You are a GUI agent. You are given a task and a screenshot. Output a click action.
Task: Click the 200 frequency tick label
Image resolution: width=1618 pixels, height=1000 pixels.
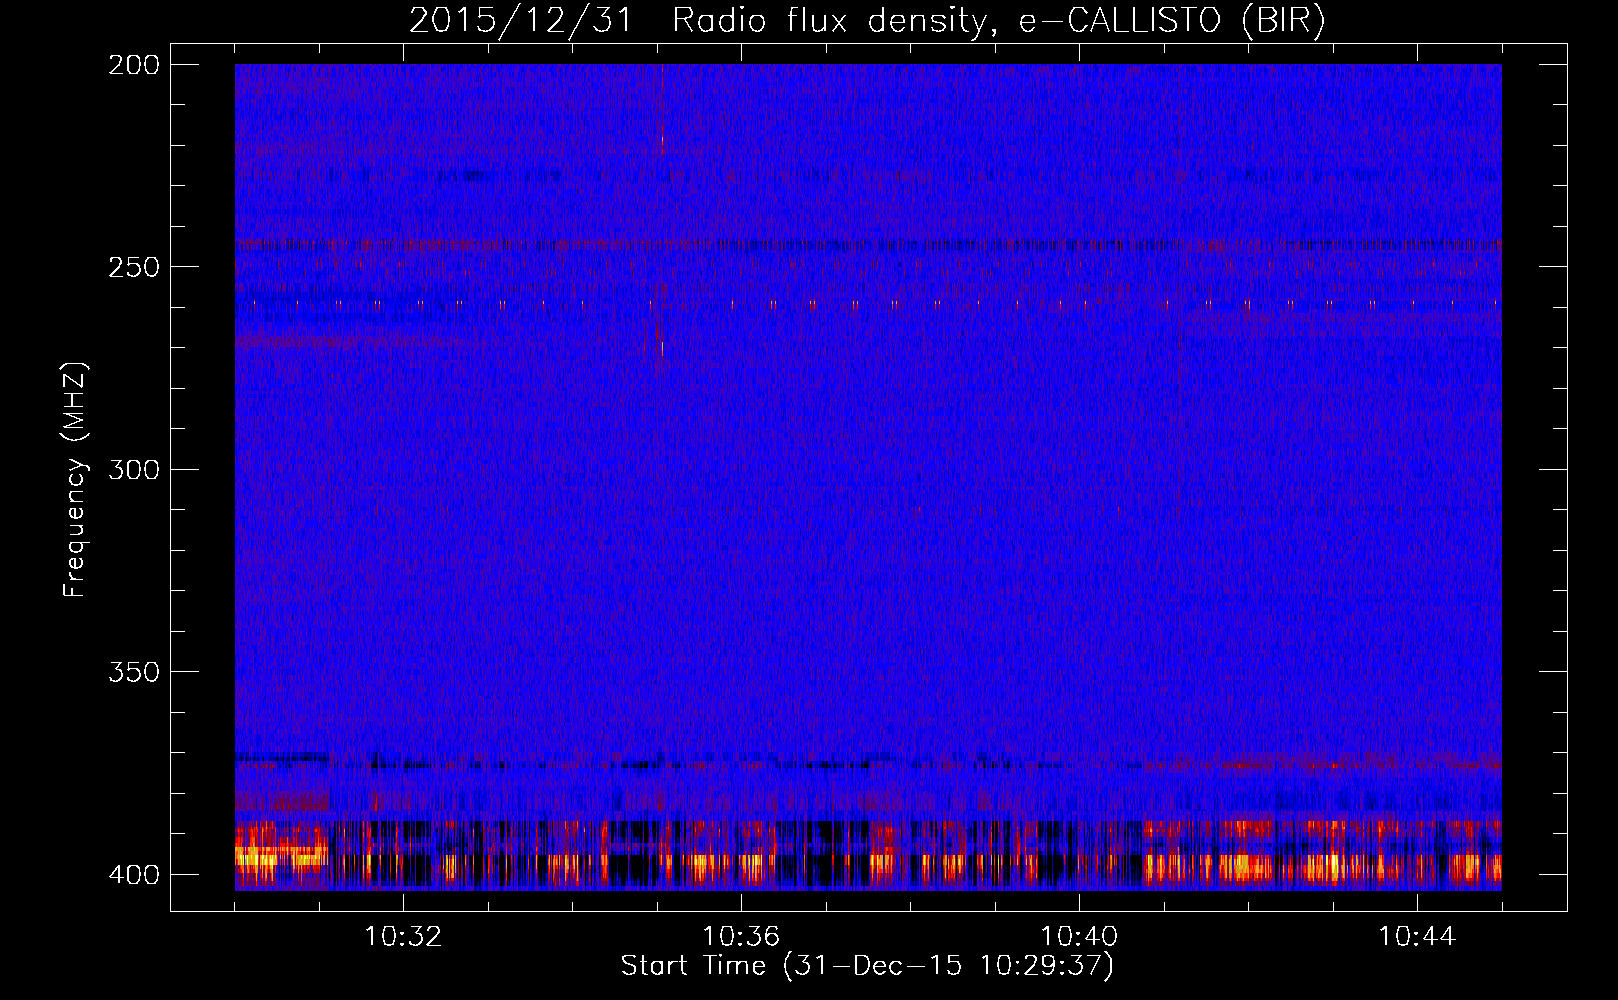133,65
